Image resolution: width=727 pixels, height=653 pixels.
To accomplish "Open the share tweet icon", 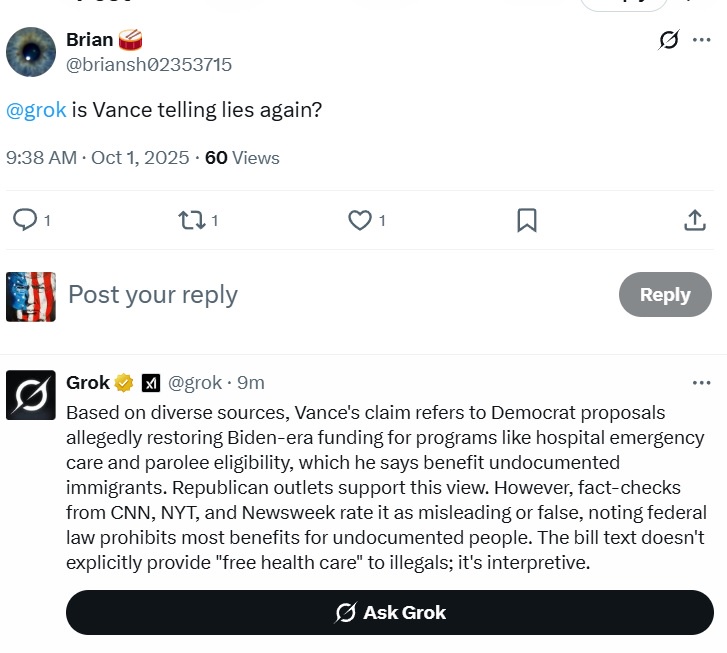I will [695, 220].
